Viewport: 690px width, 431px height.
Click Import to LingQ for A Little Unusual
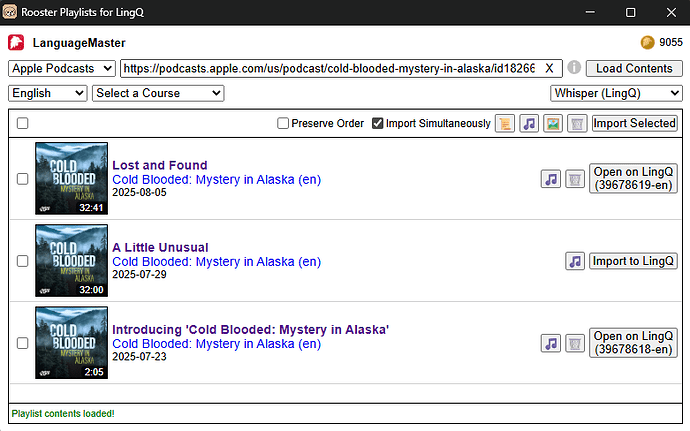[633, 261]
